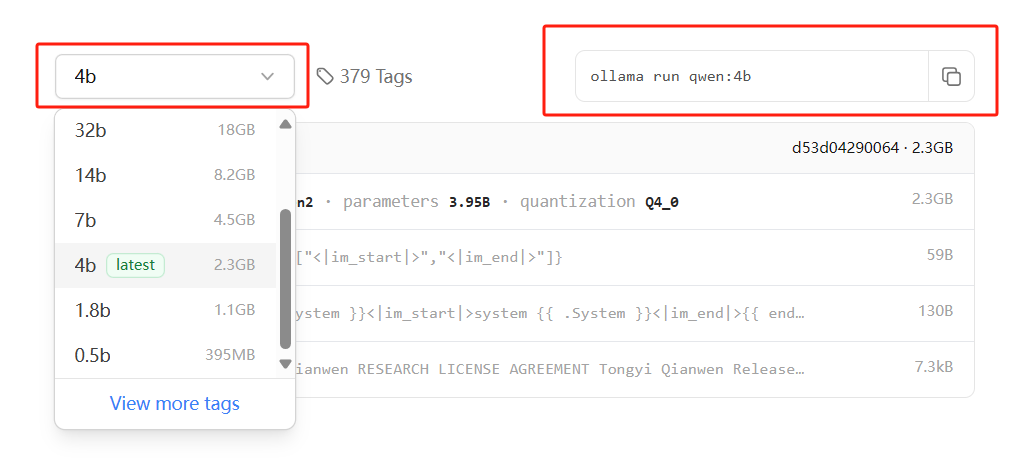Click the dropdown list scroll down arrow
This screenshot has width=1029, height=476.
(285, 363)
